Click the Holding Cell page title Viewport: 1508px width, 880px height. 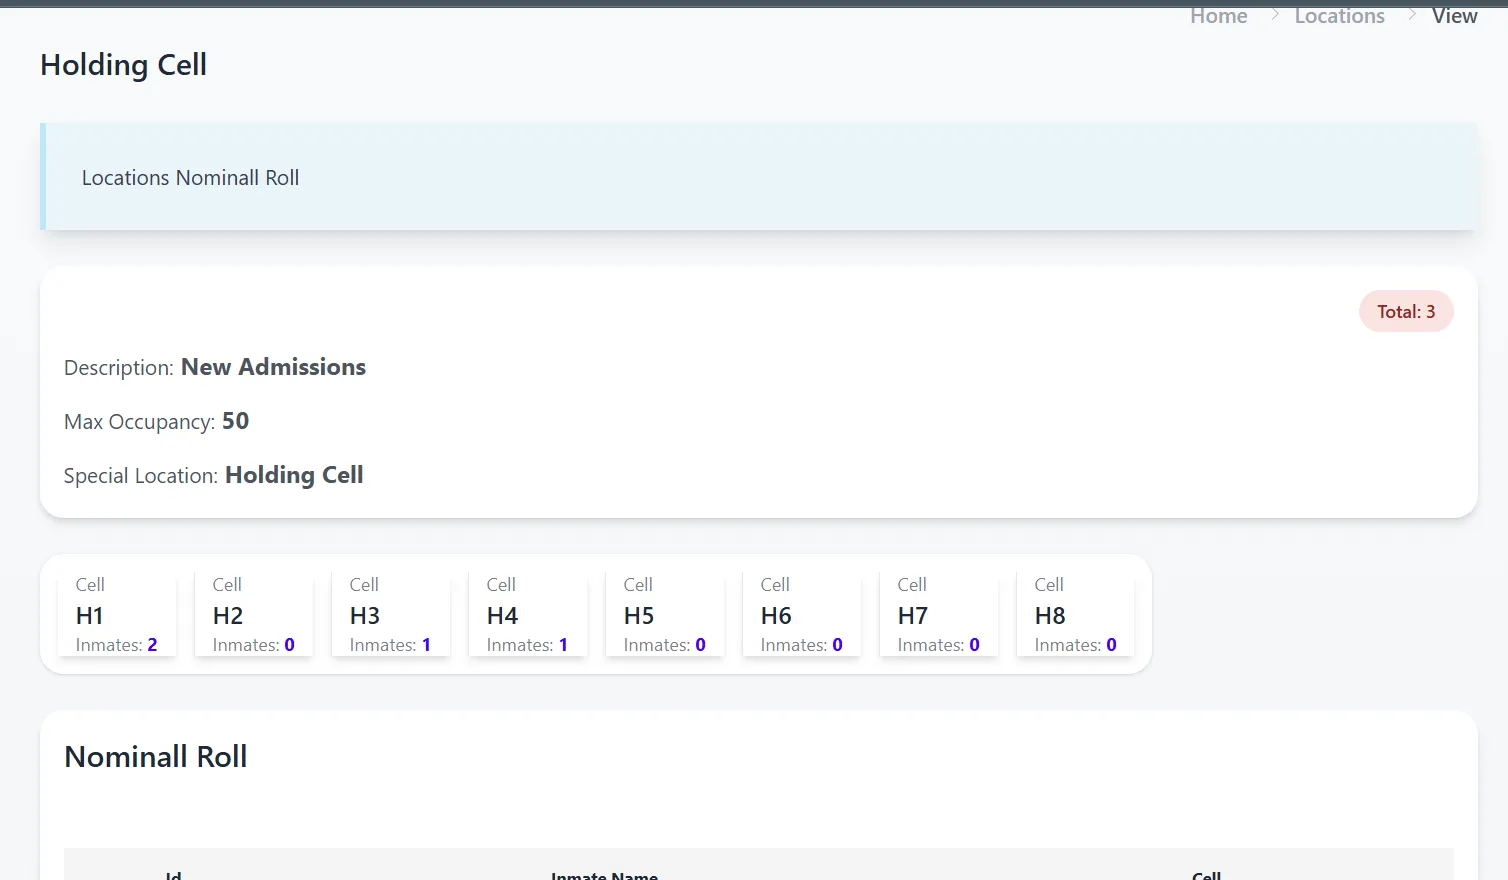(x=123, y=64)
